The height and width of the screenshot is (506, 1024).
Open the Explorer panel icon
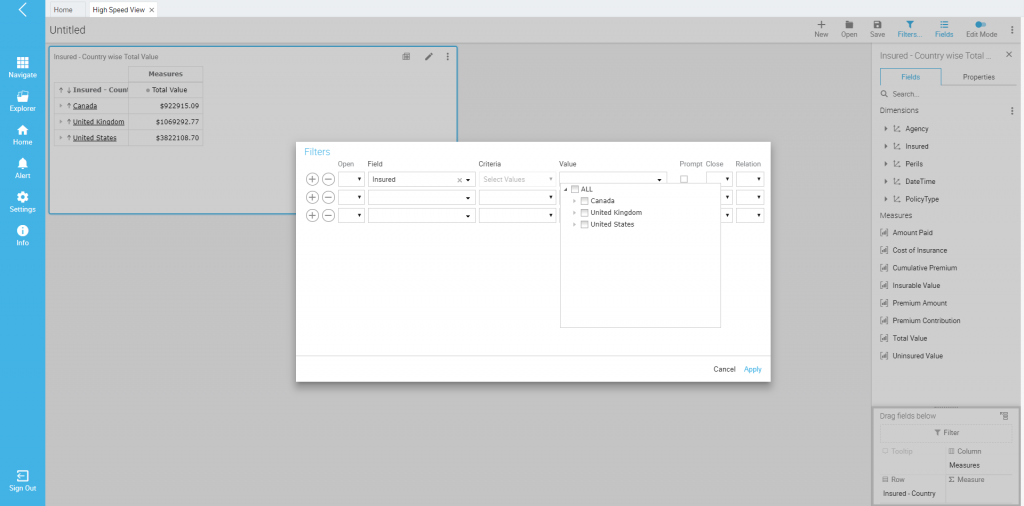pos(22,97)
